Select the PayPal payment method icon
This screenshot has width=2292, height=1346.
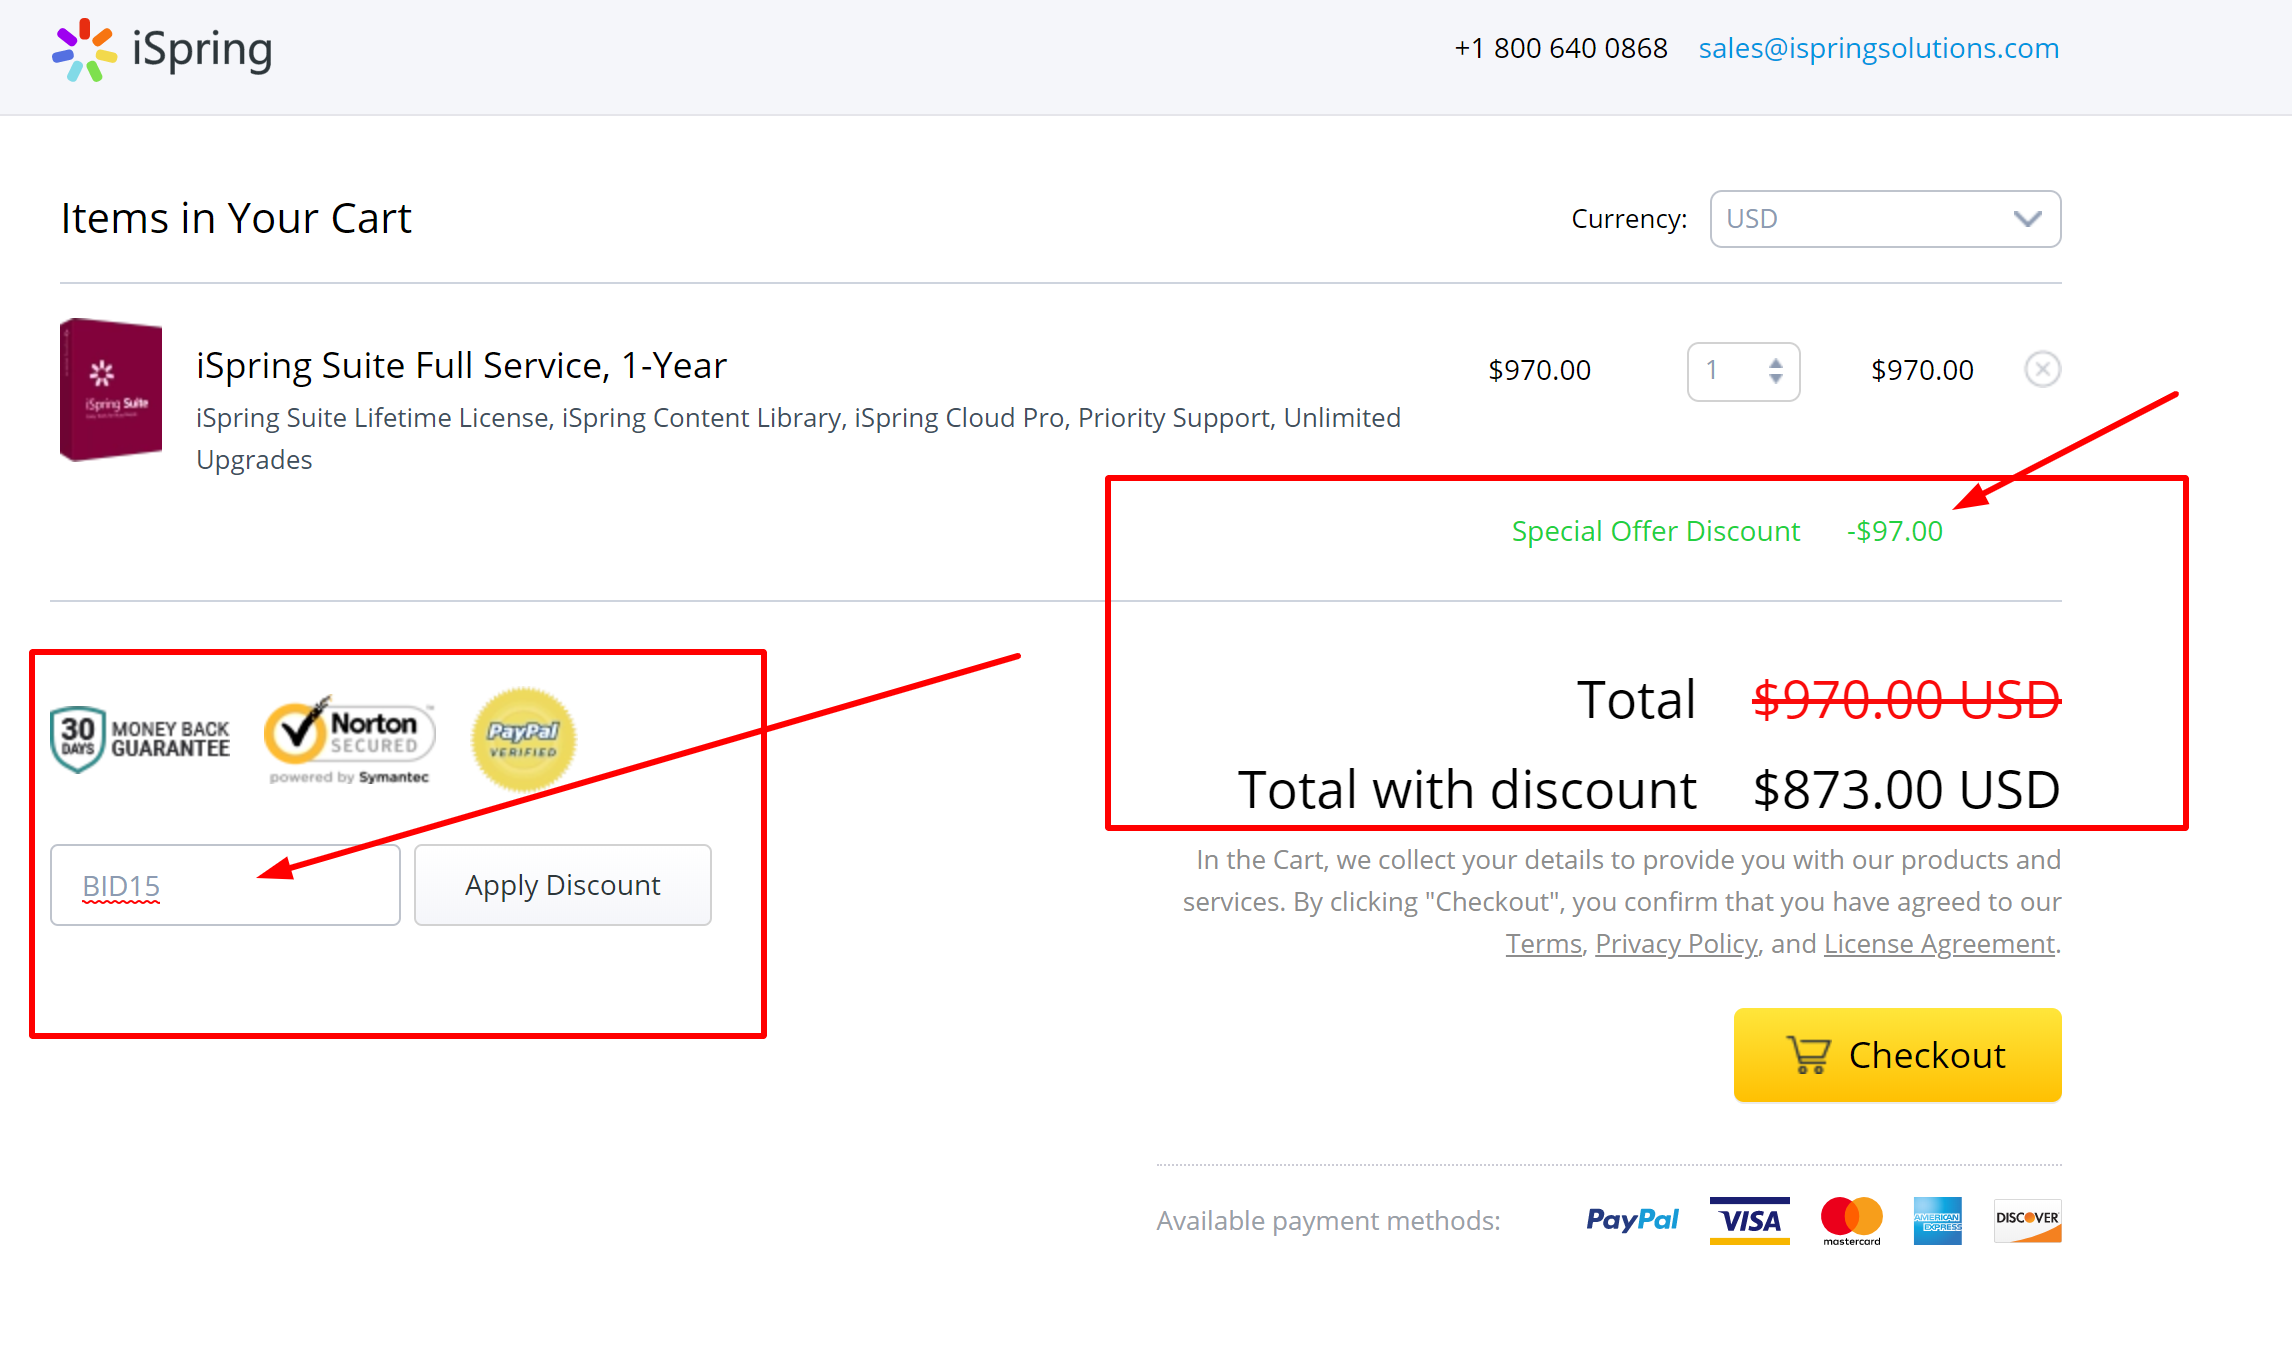tap(1632, 1220)
